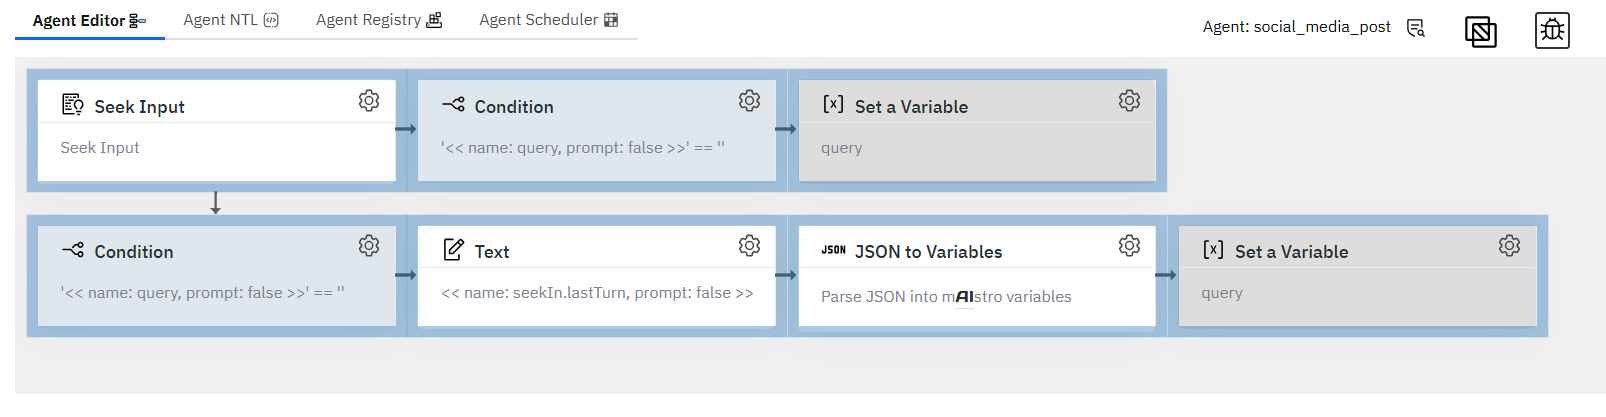
Task: Select the Seek Input node body
Action: 217,148
